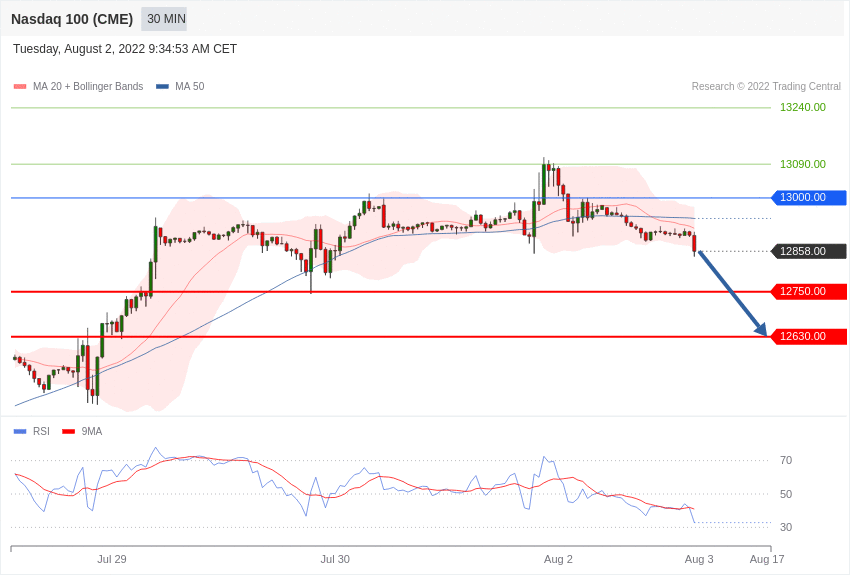Screen dimensions: 850x576
Task: Click the RSI 70 level label
Action: (x=786, y=461)
